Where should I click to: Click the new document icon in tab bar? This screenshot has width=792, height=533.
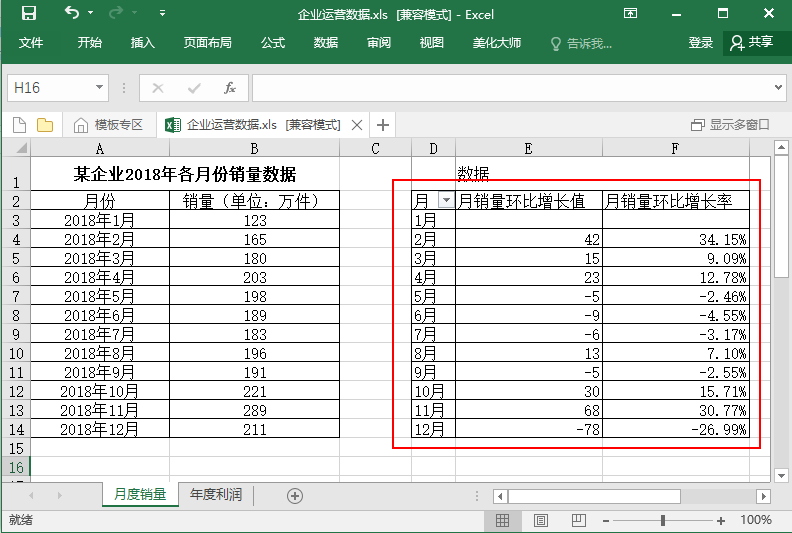(x=19, y=125)
